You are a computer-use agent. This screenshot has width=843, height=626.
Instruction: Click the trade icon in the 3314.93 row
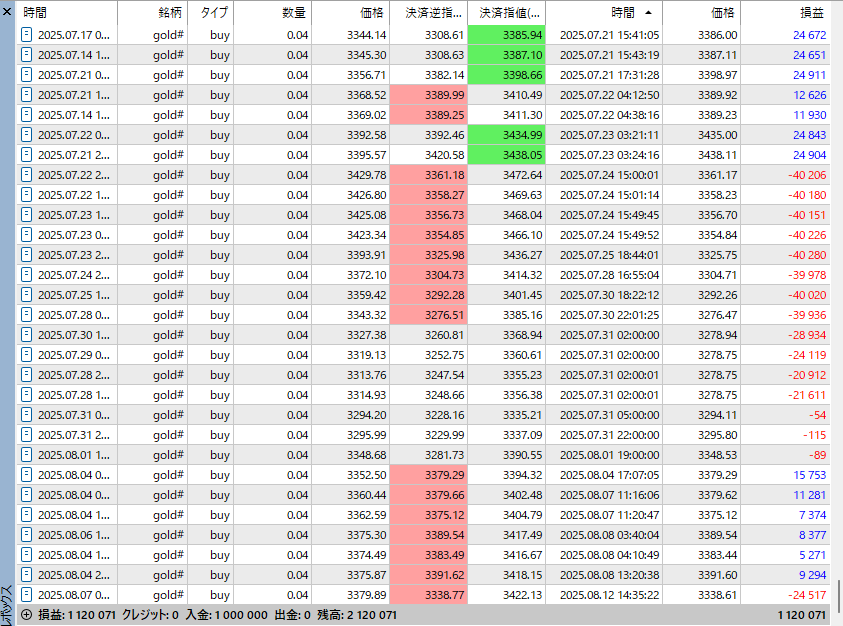(26, 395)
